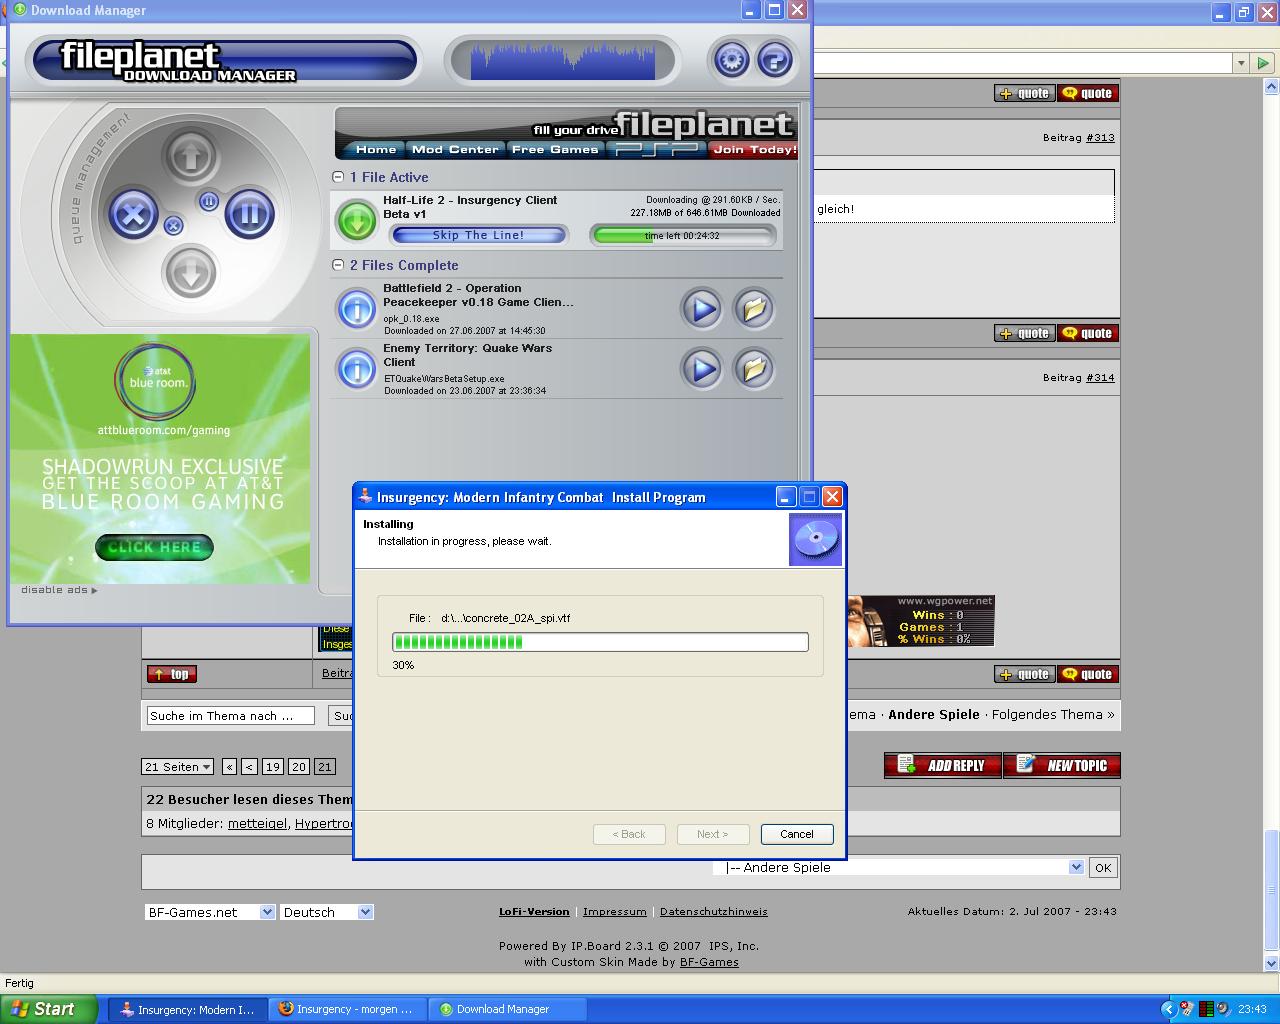Click Insurgency download progress bar
This screenshot has height=1024, width=1280.
(683, 236)
